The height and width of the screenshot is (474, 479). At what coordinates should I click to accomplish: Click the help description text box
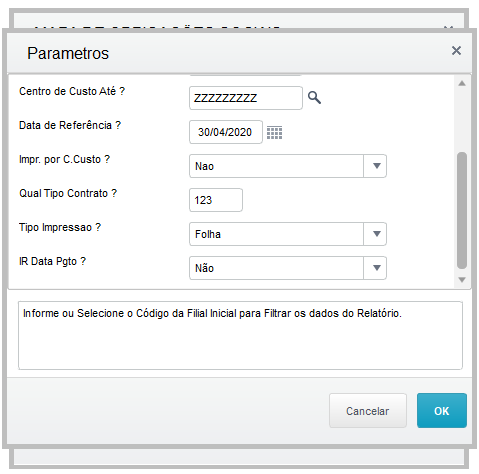pyautogui.click(x=240, y=336)
